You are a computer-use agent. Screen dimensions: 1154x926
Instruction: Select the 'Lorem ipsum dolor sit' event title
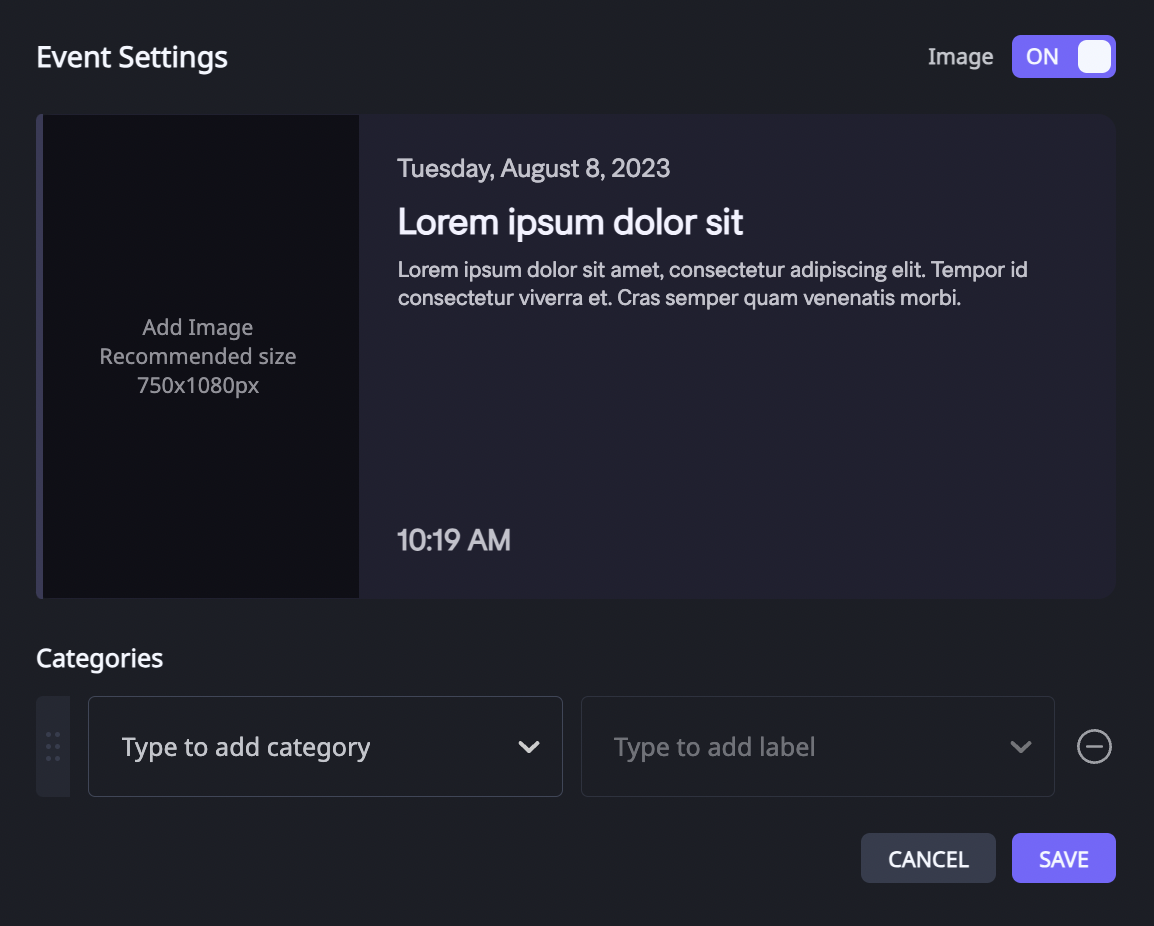point(570,222)
